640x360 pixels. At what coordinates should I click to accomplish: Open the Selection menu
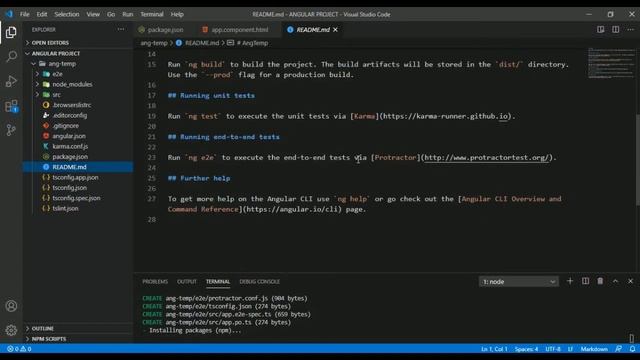click(x=67, y=14)
